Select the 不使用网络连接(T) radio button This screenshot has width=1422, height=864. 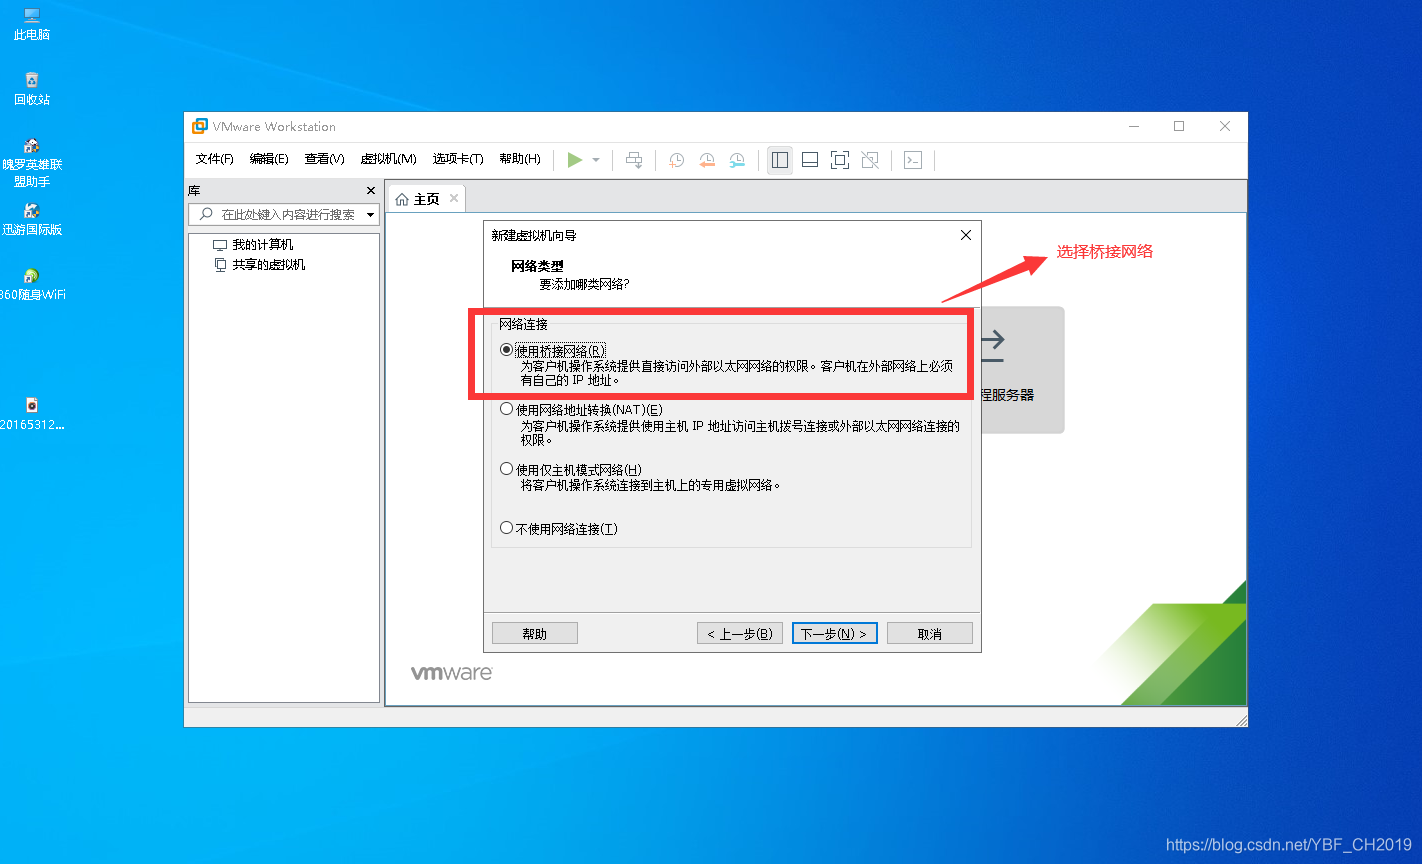pos(506,528)
